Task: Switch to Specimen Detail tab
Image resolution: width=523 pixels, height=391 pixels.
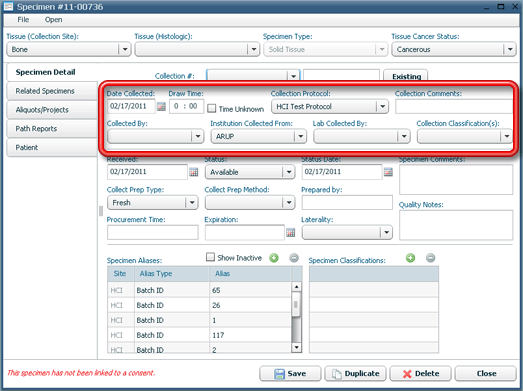Action: coord(52,72)
